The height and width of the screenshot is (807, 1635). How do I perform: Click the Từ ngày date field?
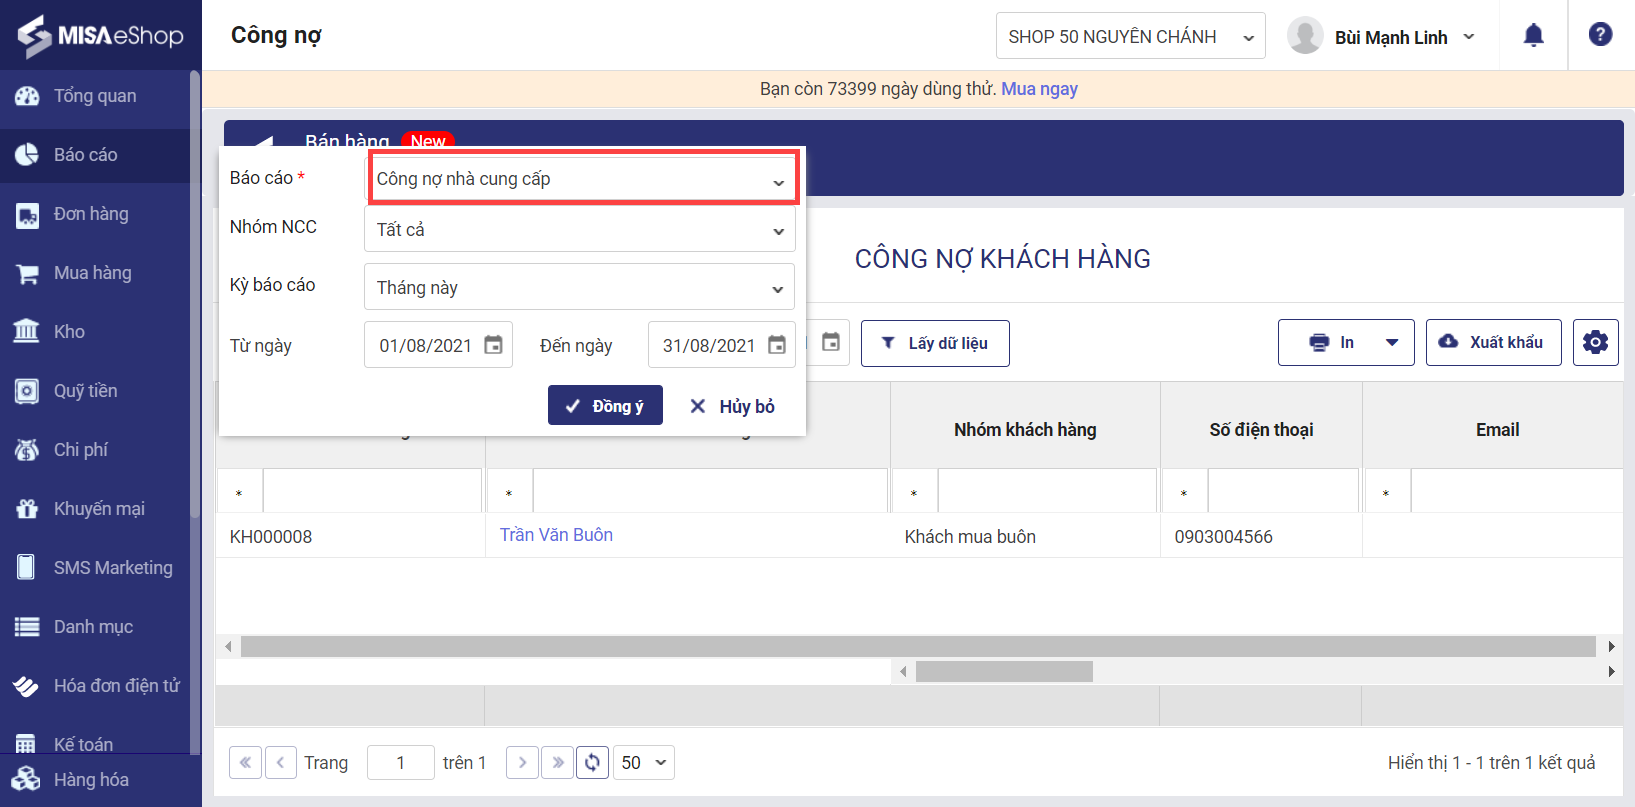[438, 345]
